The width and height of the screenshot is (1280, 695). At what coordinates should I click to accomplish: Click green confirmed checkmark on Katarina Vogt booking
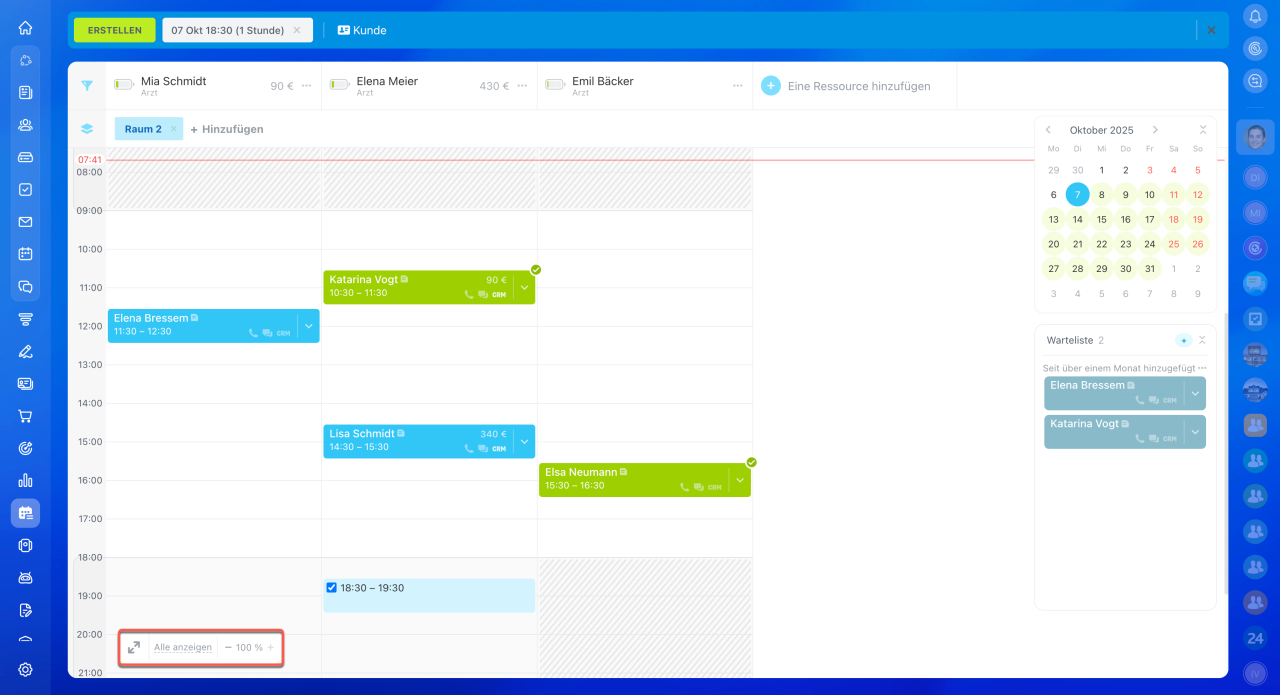click(x=536, y=270)
